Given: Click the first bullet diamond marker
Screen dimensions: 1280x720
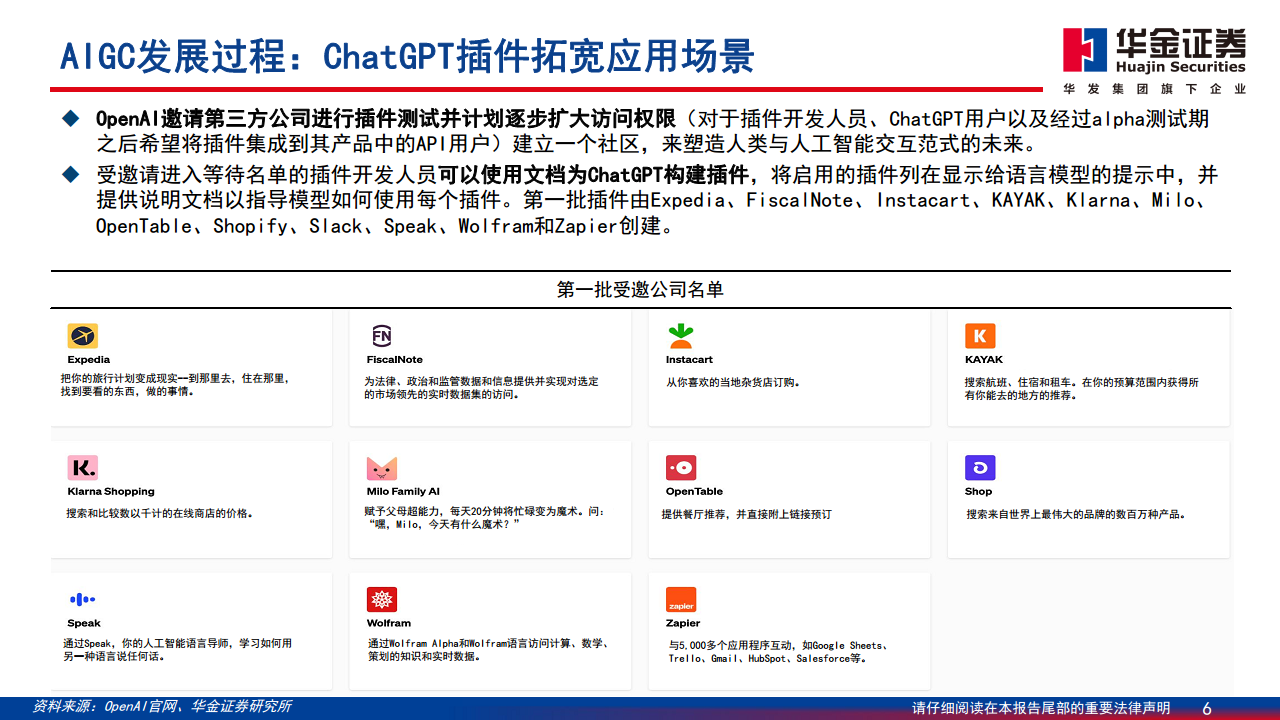Looking at the screenshot, I should [70, 118].
